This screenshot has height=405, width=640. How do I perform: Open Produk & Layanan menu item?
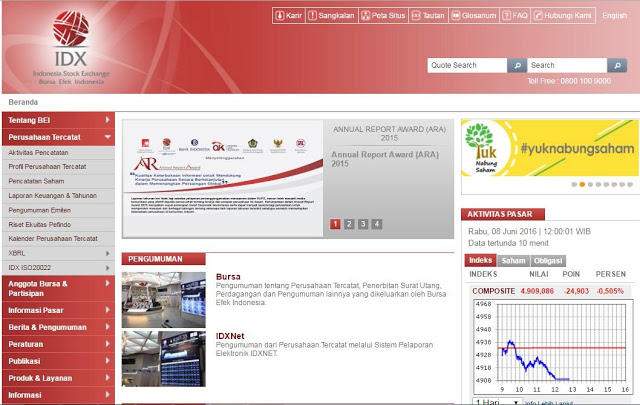(58, 378)
